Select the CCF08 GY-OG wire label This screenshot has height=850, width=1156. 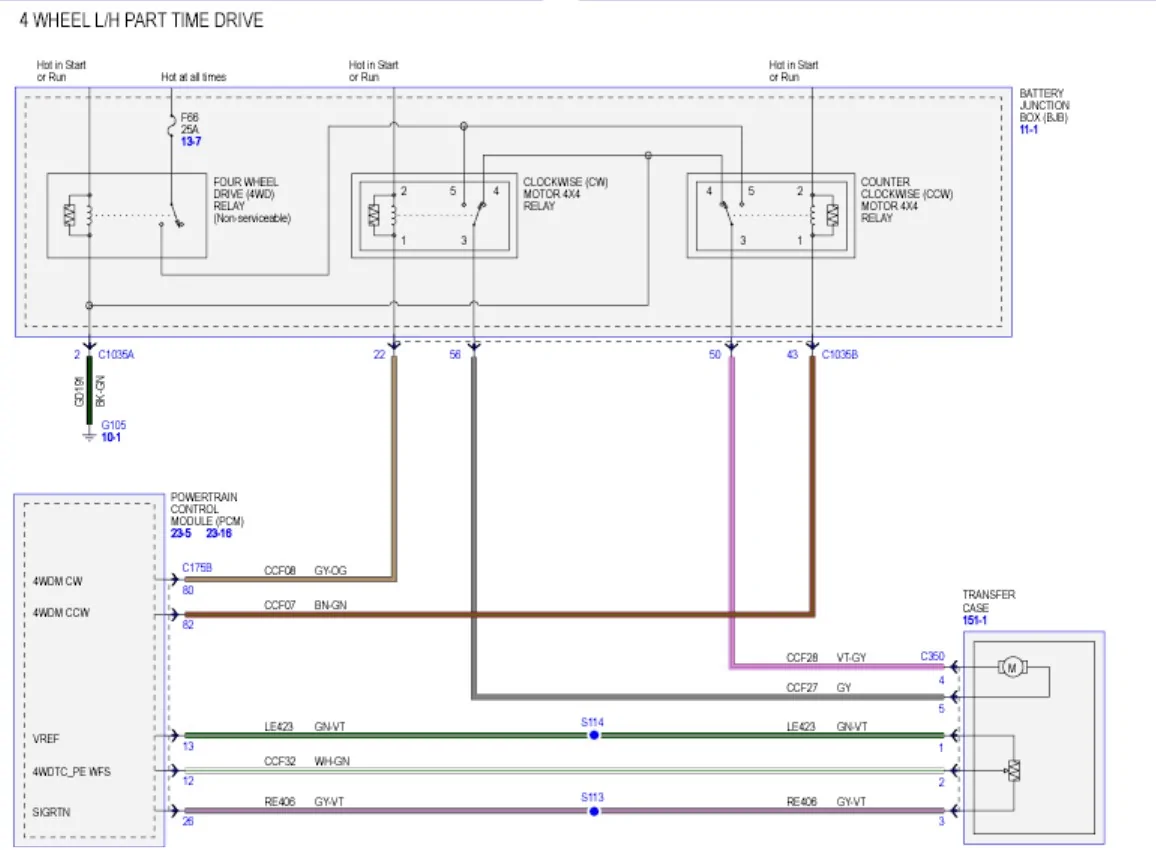305,571
